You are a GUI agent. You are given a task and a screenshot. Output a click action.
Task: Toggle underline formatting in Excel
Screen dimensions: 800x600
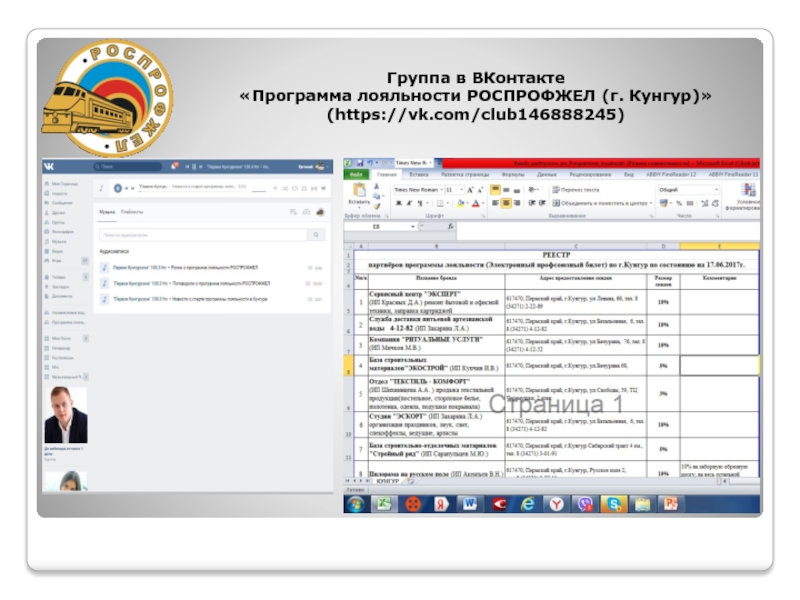point(419,204)
